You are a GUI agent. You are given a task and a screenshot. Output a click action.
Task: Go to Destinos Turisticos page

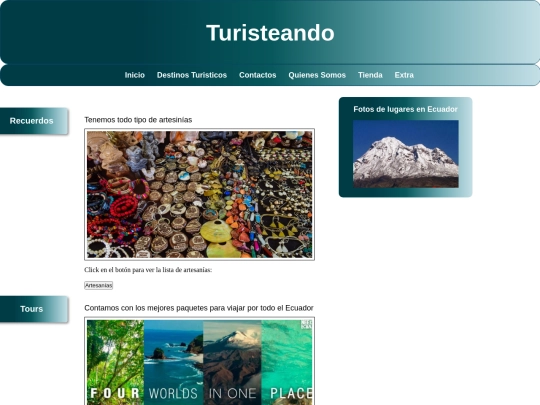pos(192,75)
